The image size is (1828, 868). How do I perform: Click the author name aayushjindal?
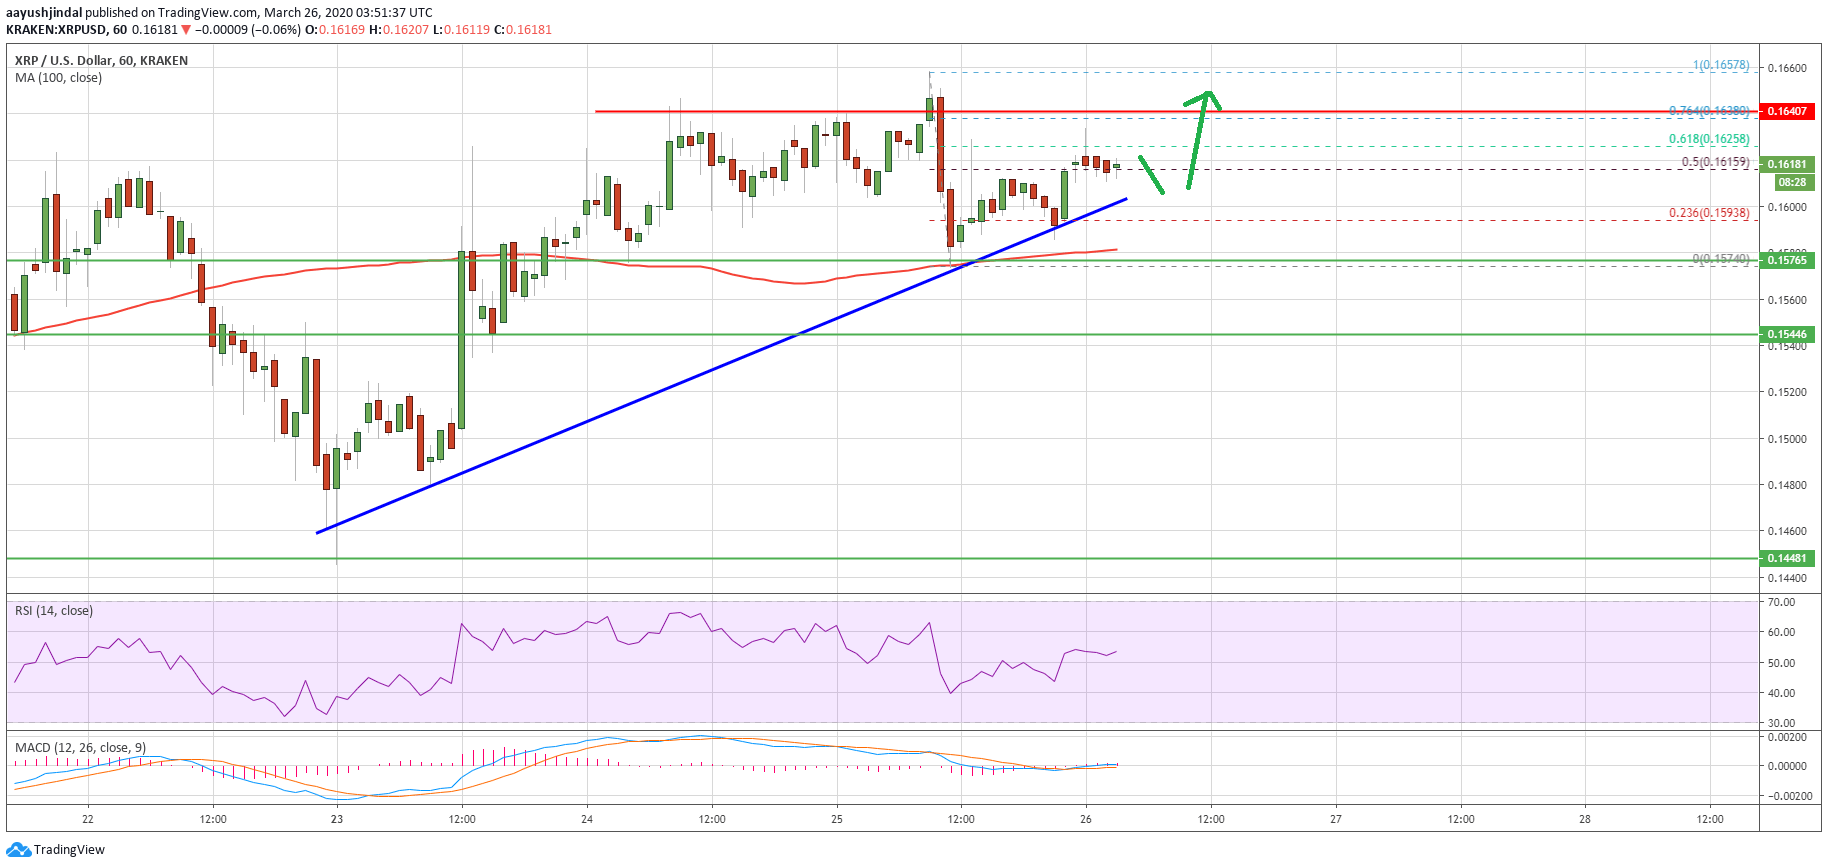pyautogui.click(x=44, y=13)
